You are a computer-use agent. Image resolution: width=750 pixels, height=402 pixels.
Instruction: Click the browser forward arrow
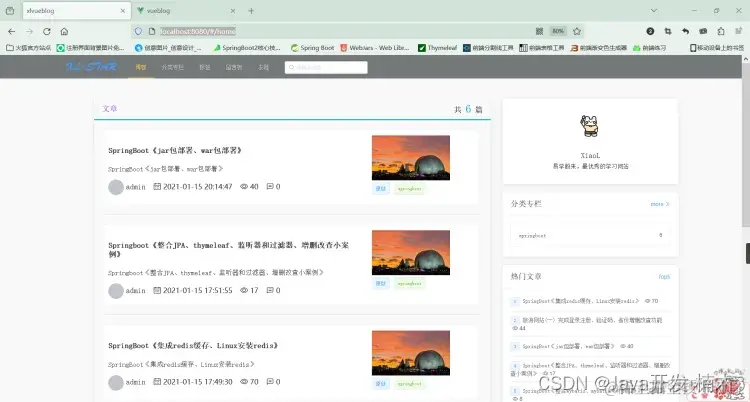point(29,31)
